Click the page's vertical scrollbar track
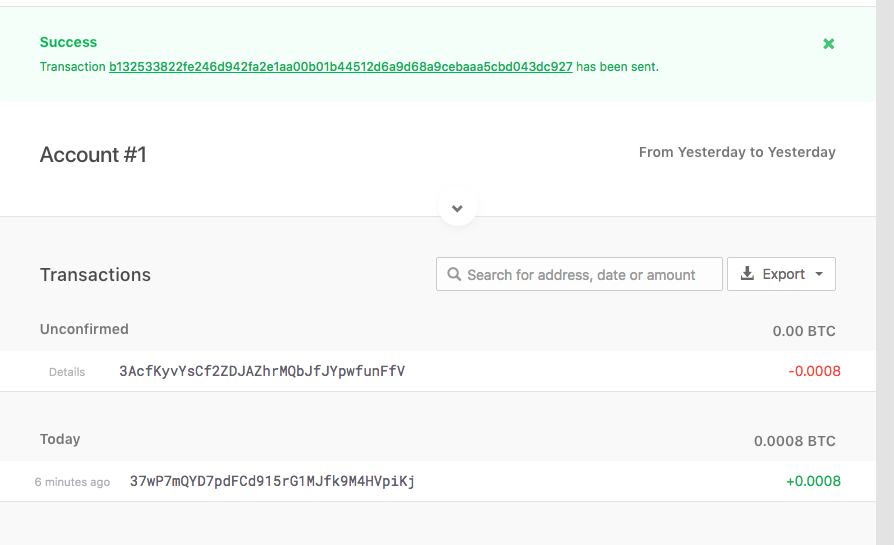 tap(885, 272)
